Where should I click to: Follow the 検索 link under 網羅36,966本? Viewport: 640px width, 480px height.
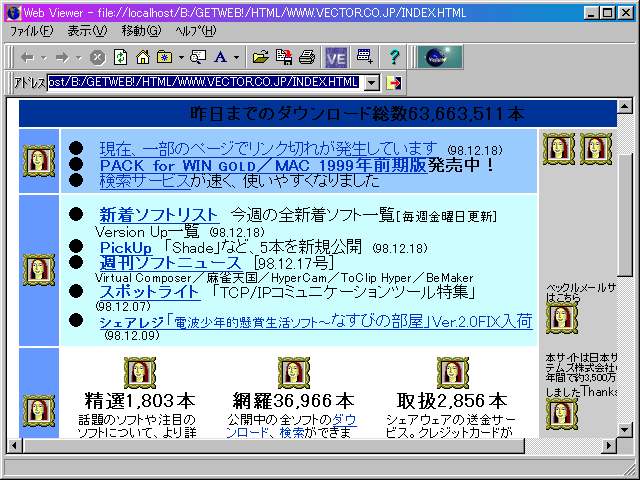click(292, 432)
